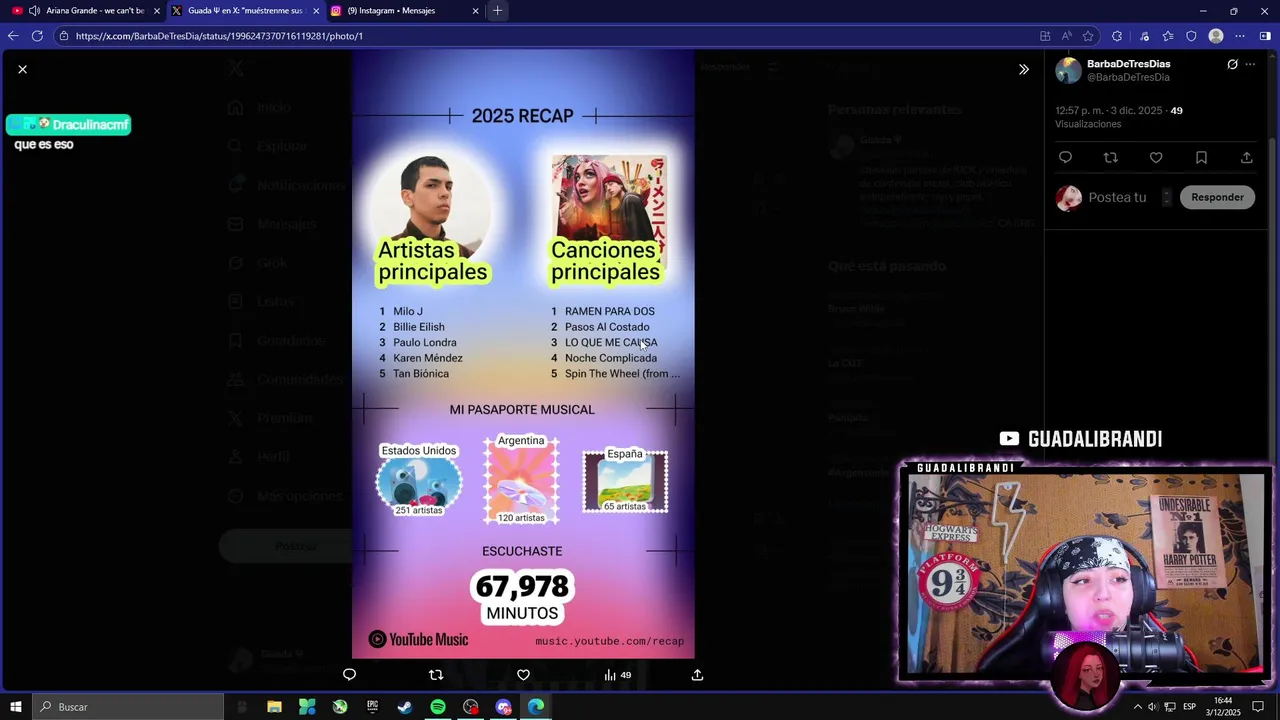This screenshot has width=1280, height=720.
Task: Click the read aloud icon
Action: (x=1067, y=36)
